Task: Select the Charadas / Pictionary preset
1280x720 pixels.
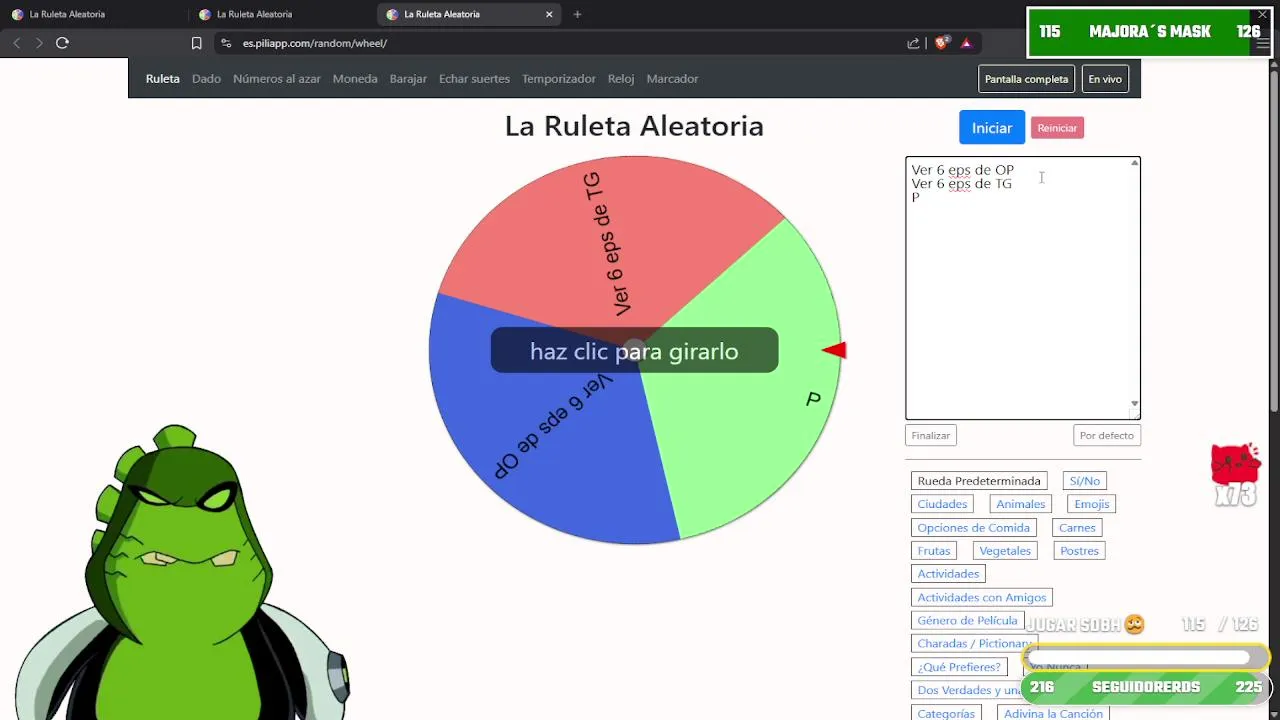Action: click(974, 644)
